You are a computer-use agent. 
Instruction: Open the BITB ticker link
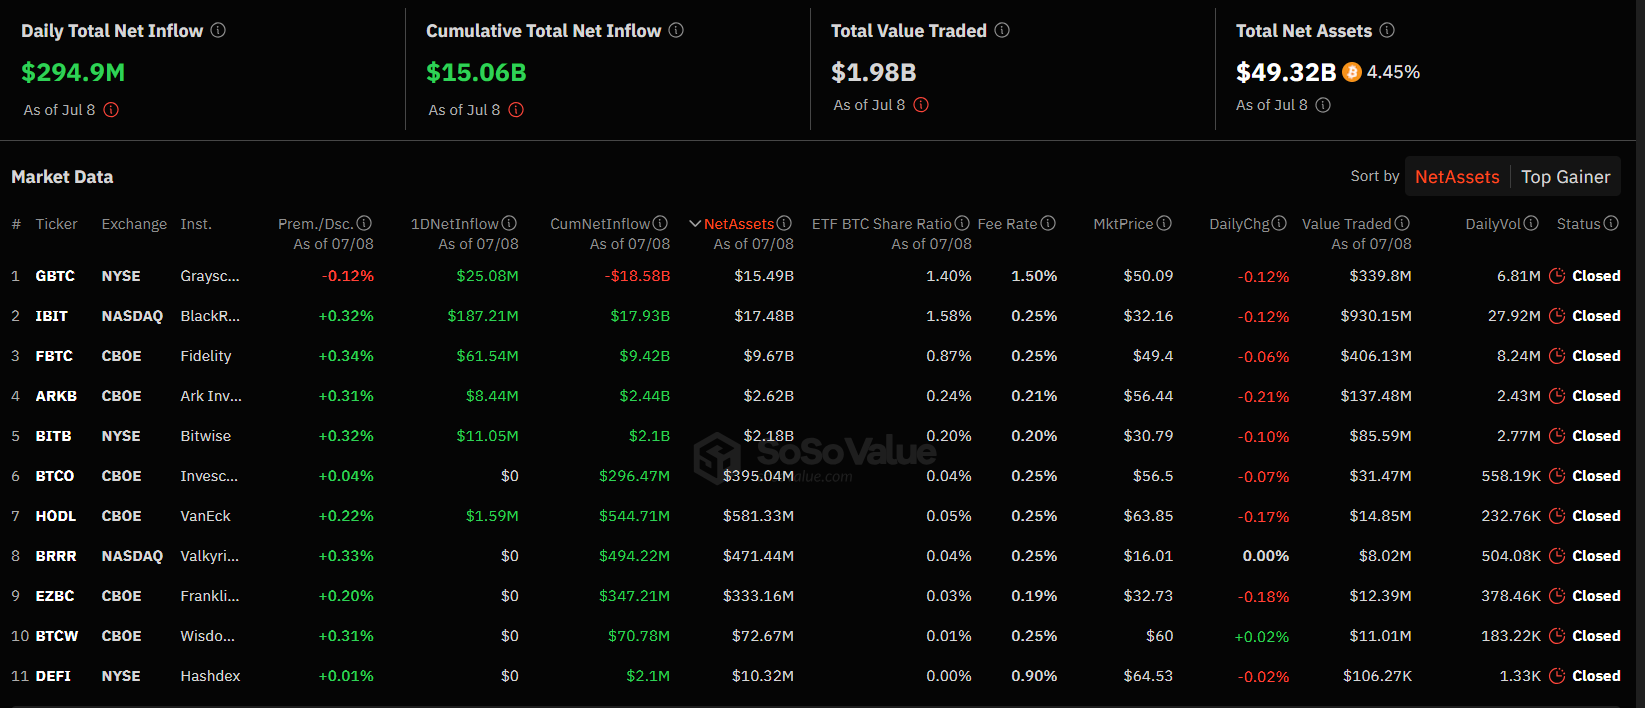53,436
